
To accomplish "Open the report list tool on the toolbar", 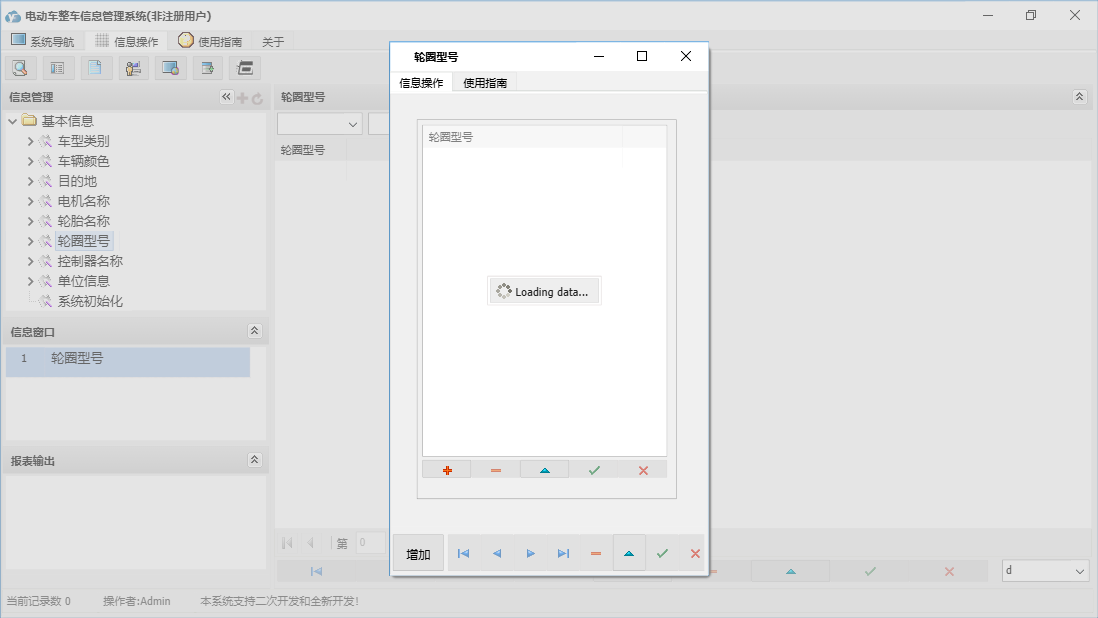I will coord(57,67).
